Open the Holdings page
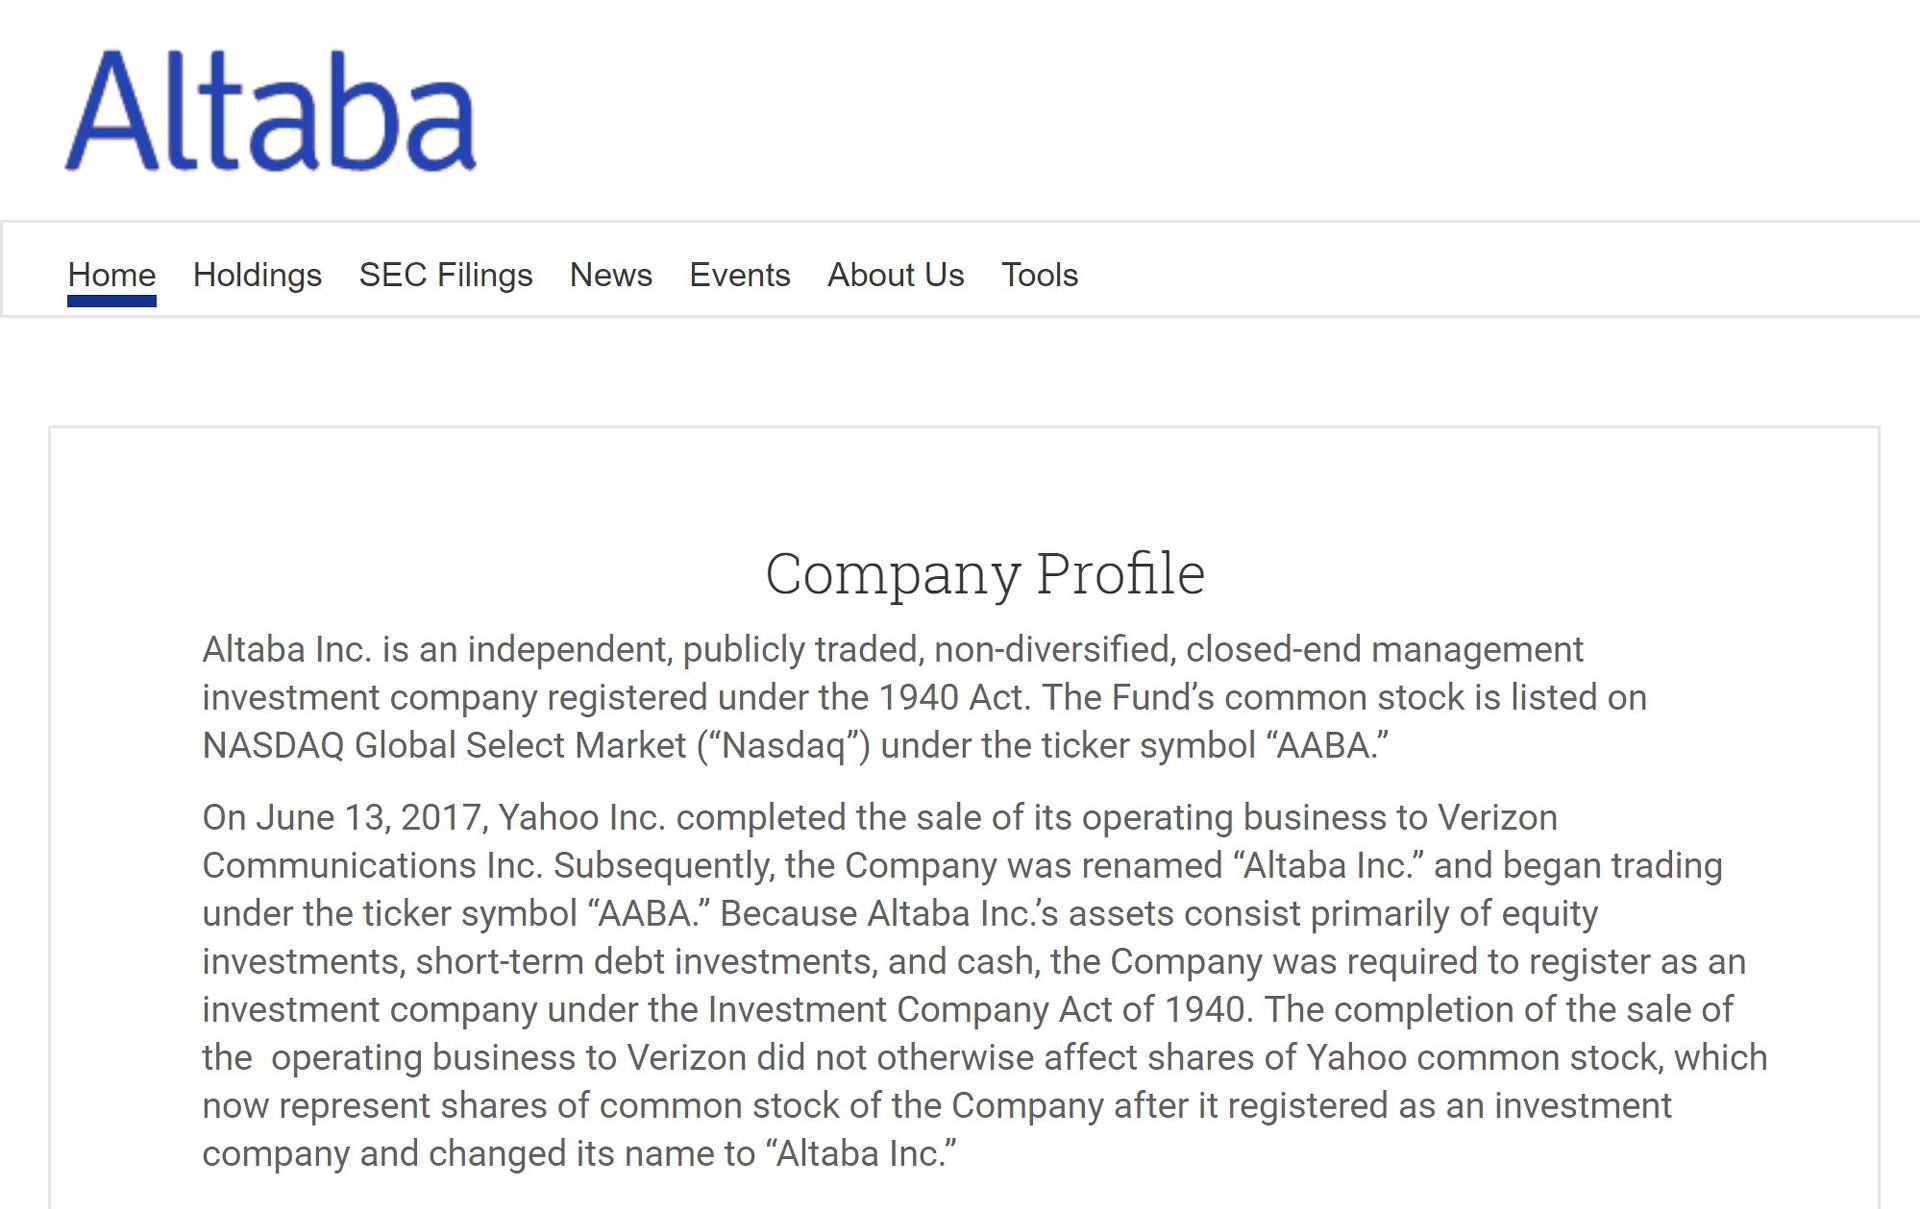The image size is (1920, 1209). [257, 275]
